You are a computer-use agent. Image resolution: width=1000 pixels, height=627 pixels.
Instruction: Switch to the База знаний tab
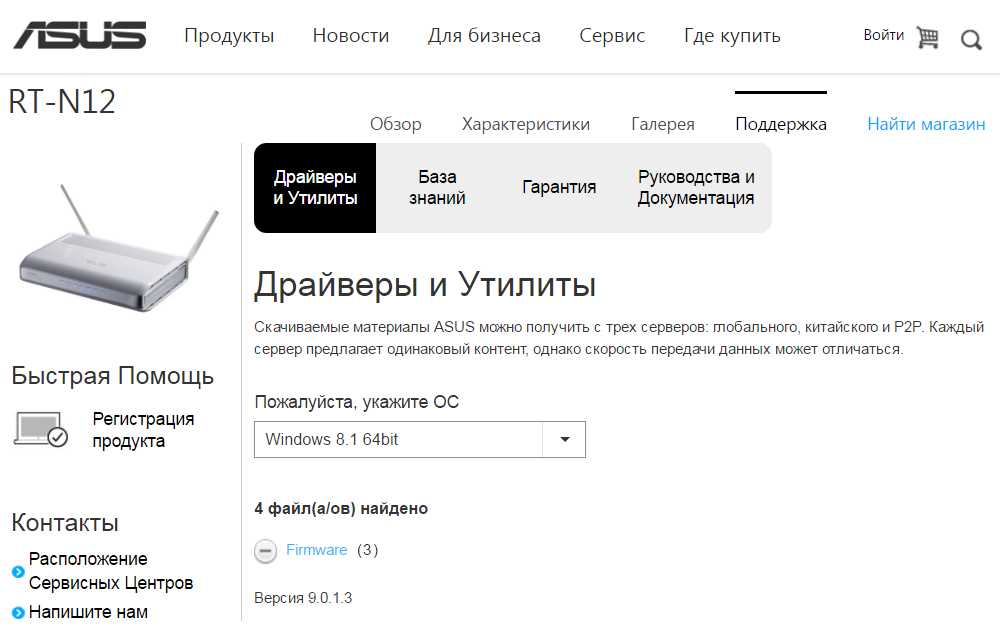(x=437, y=187)
